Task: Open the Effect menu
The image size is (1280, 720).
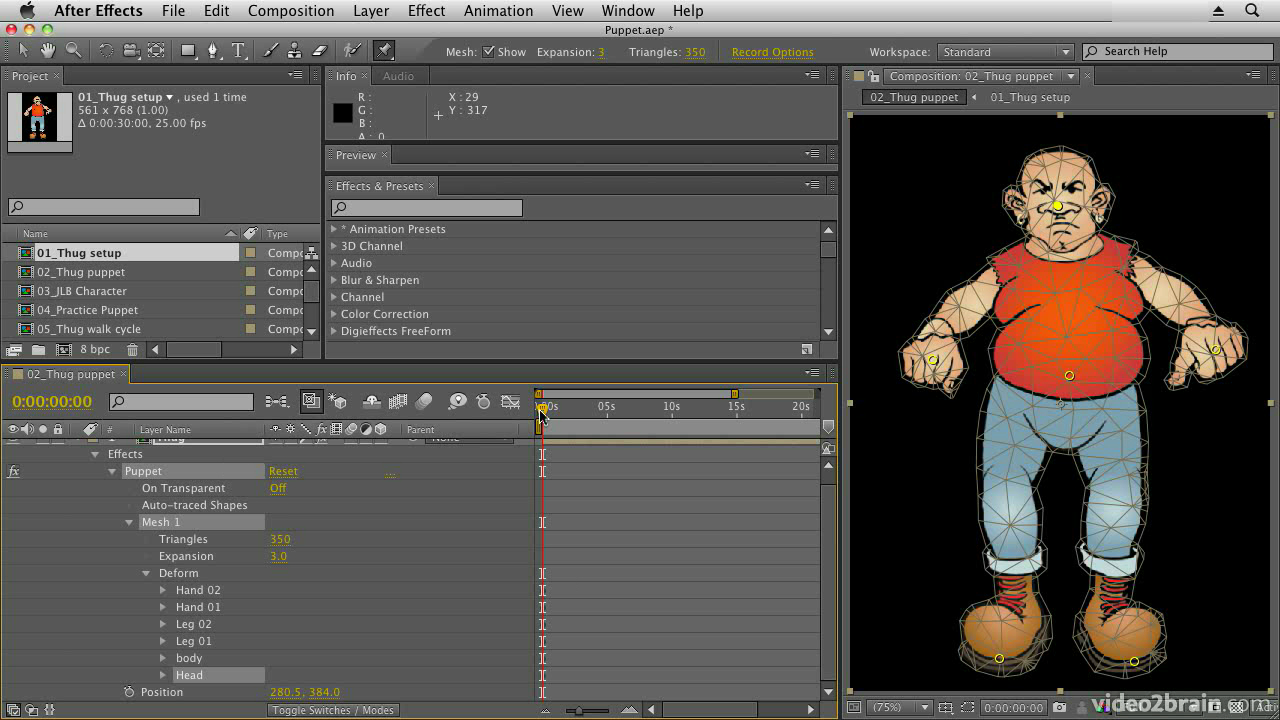Action: (x=426, y=11)
